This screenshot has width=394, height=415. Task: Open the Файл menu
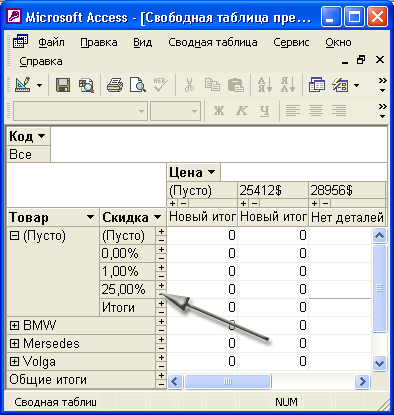(x=51, y=43)
